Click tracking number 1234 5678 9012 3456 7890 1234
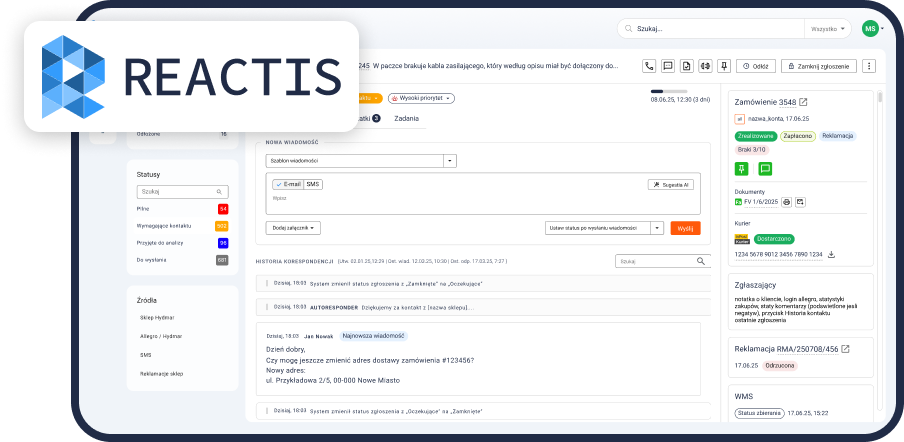The image size is (904, 442). [778, 254]
